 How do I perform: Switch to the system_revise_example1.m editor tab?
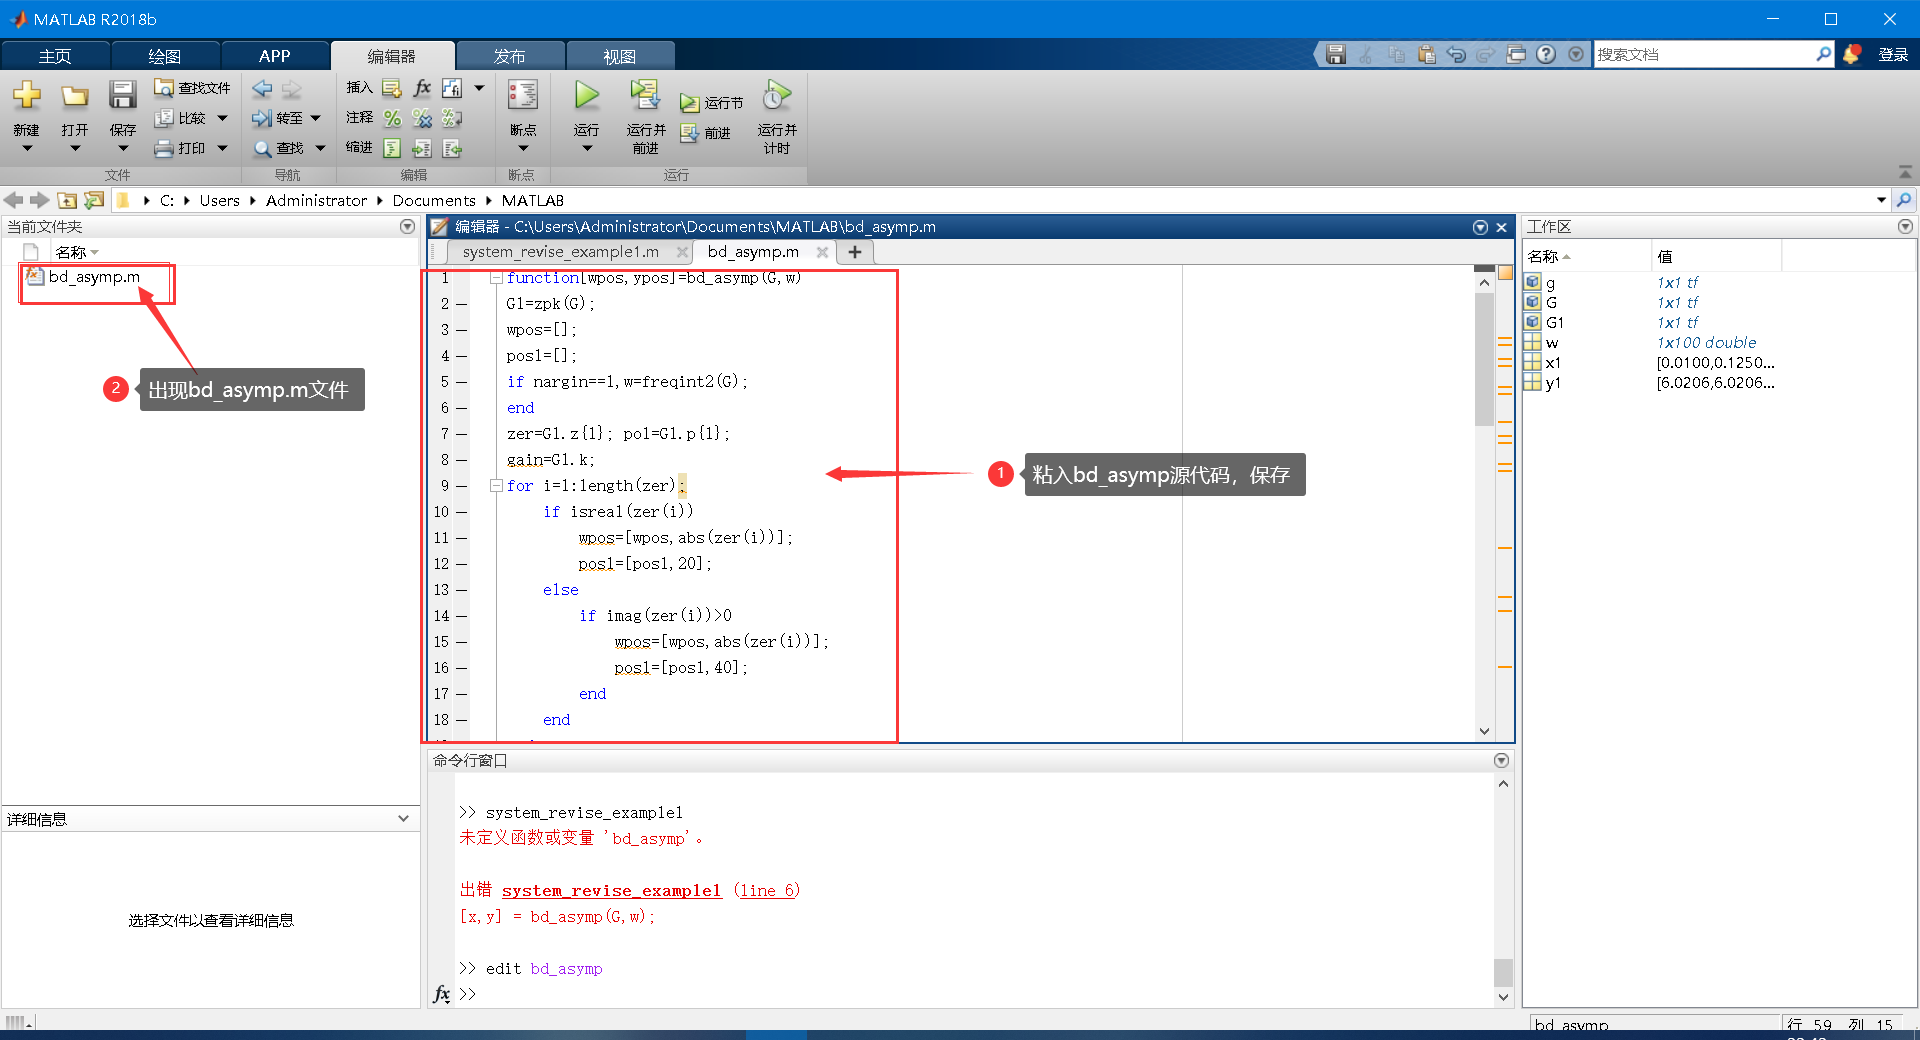click(560, 252)
